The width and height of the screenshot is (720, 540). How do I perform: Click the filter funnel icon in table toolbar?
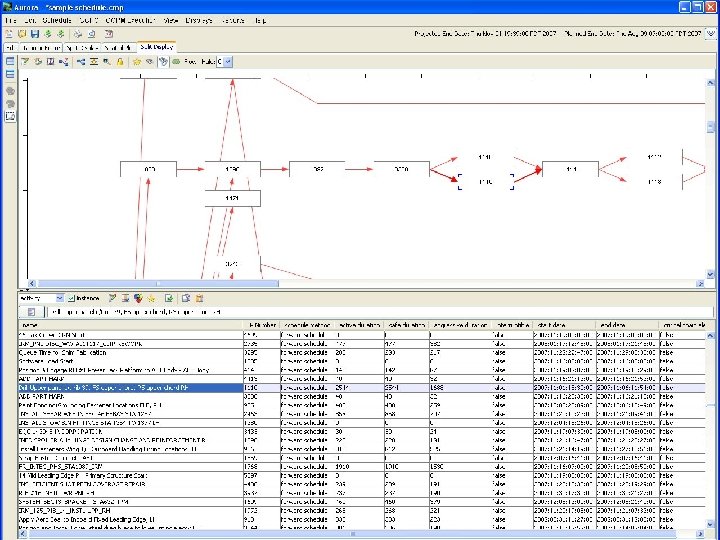[x=110, y=298]
